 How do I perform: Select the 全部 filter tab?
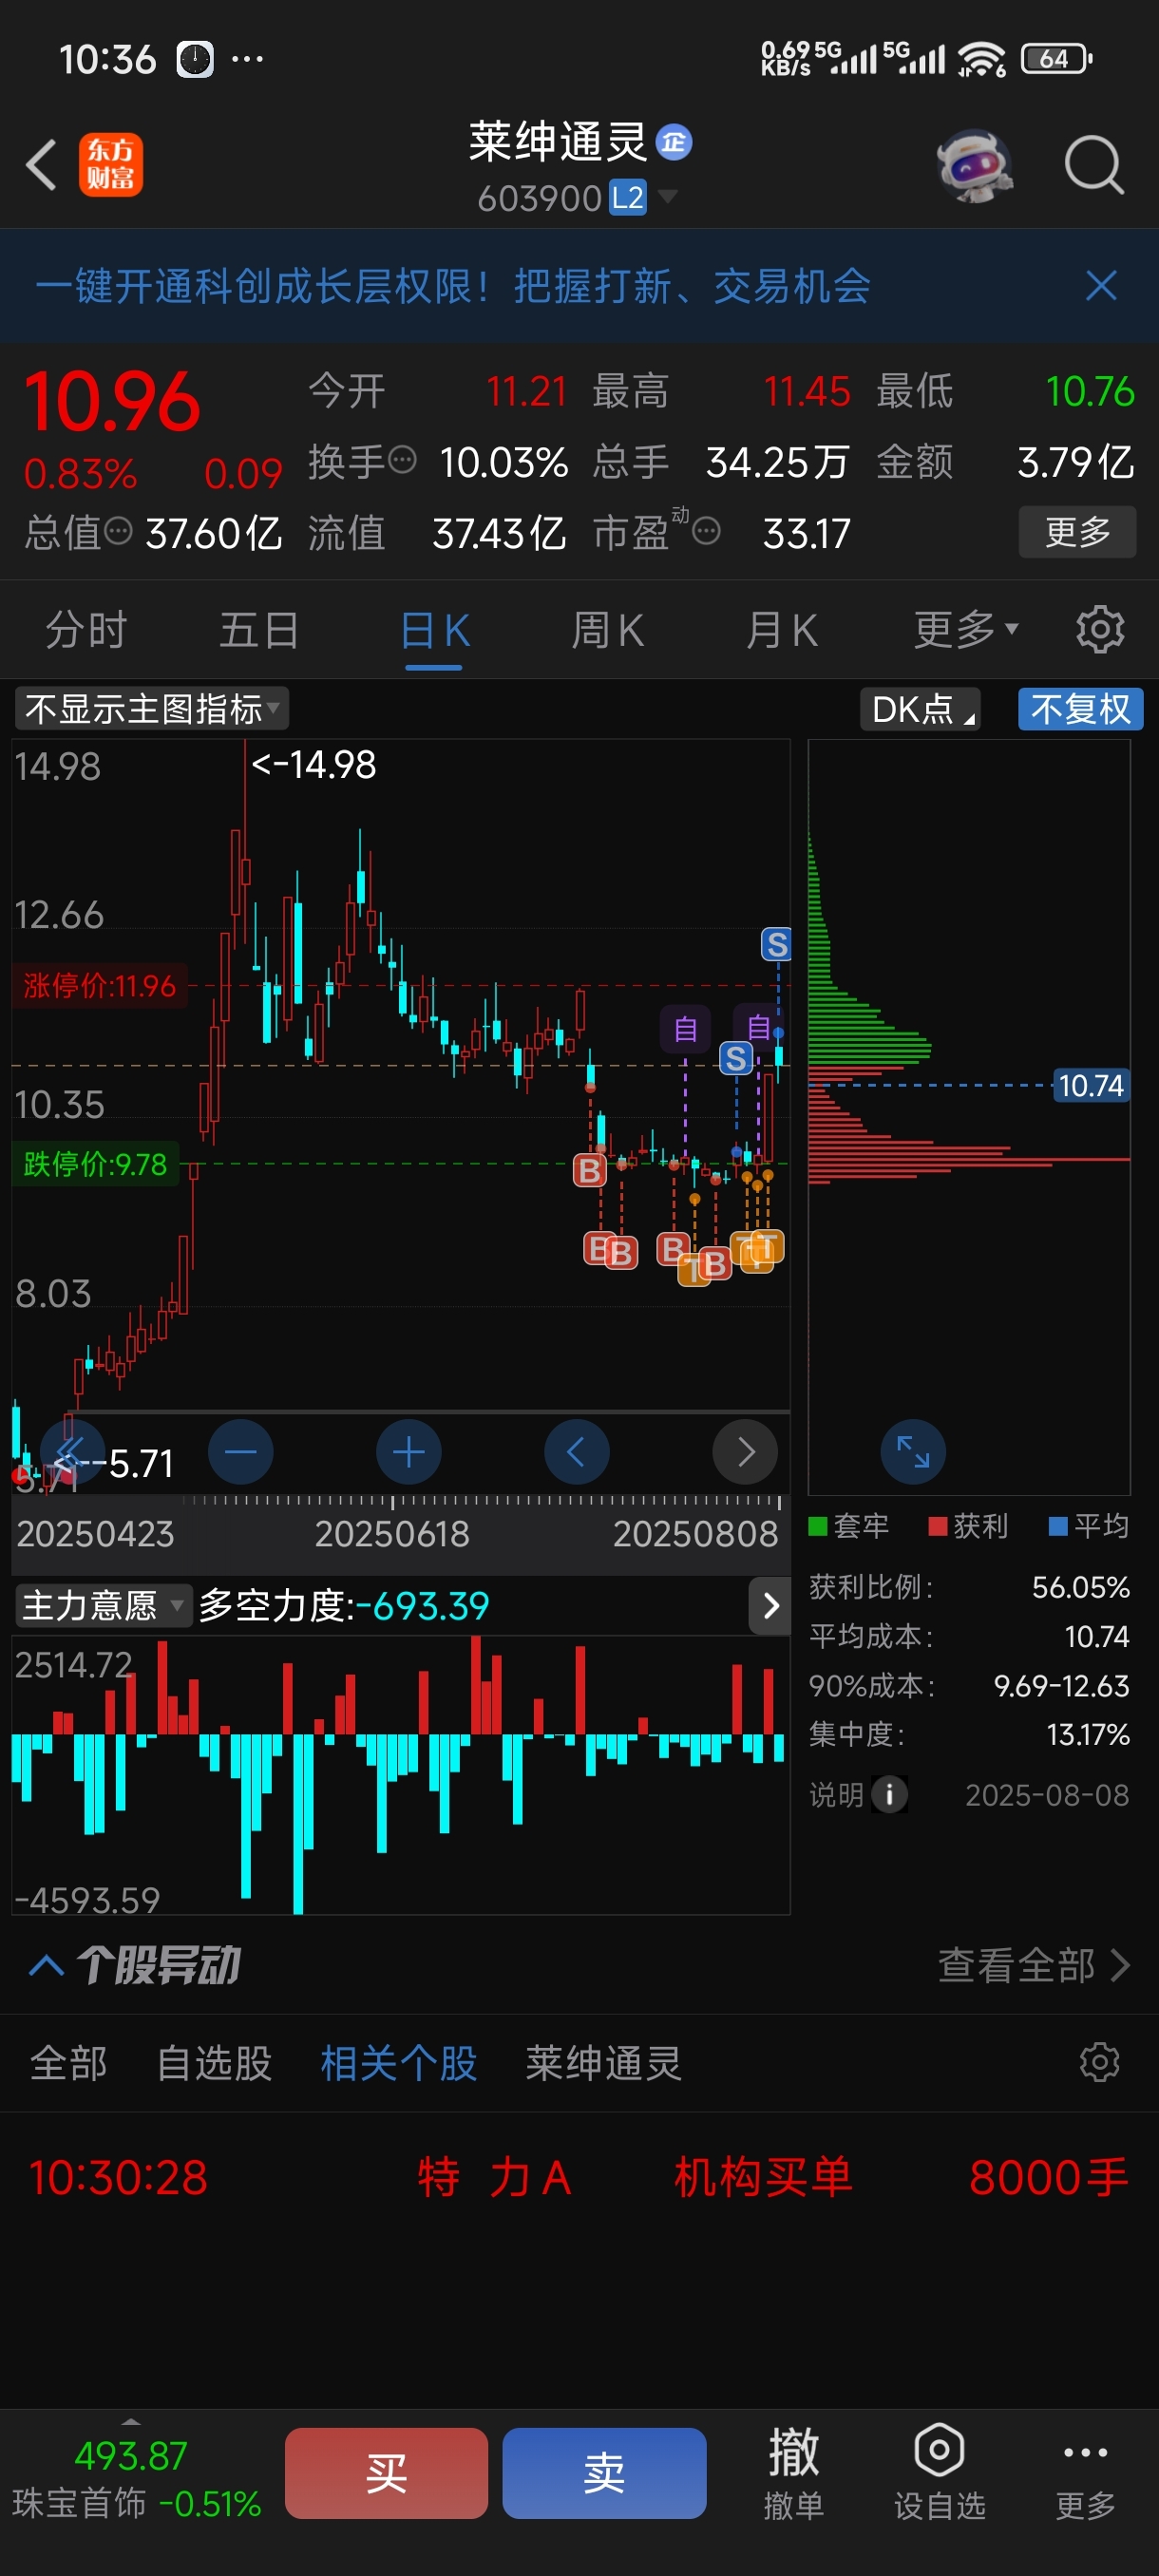(x=68, y=2063)
